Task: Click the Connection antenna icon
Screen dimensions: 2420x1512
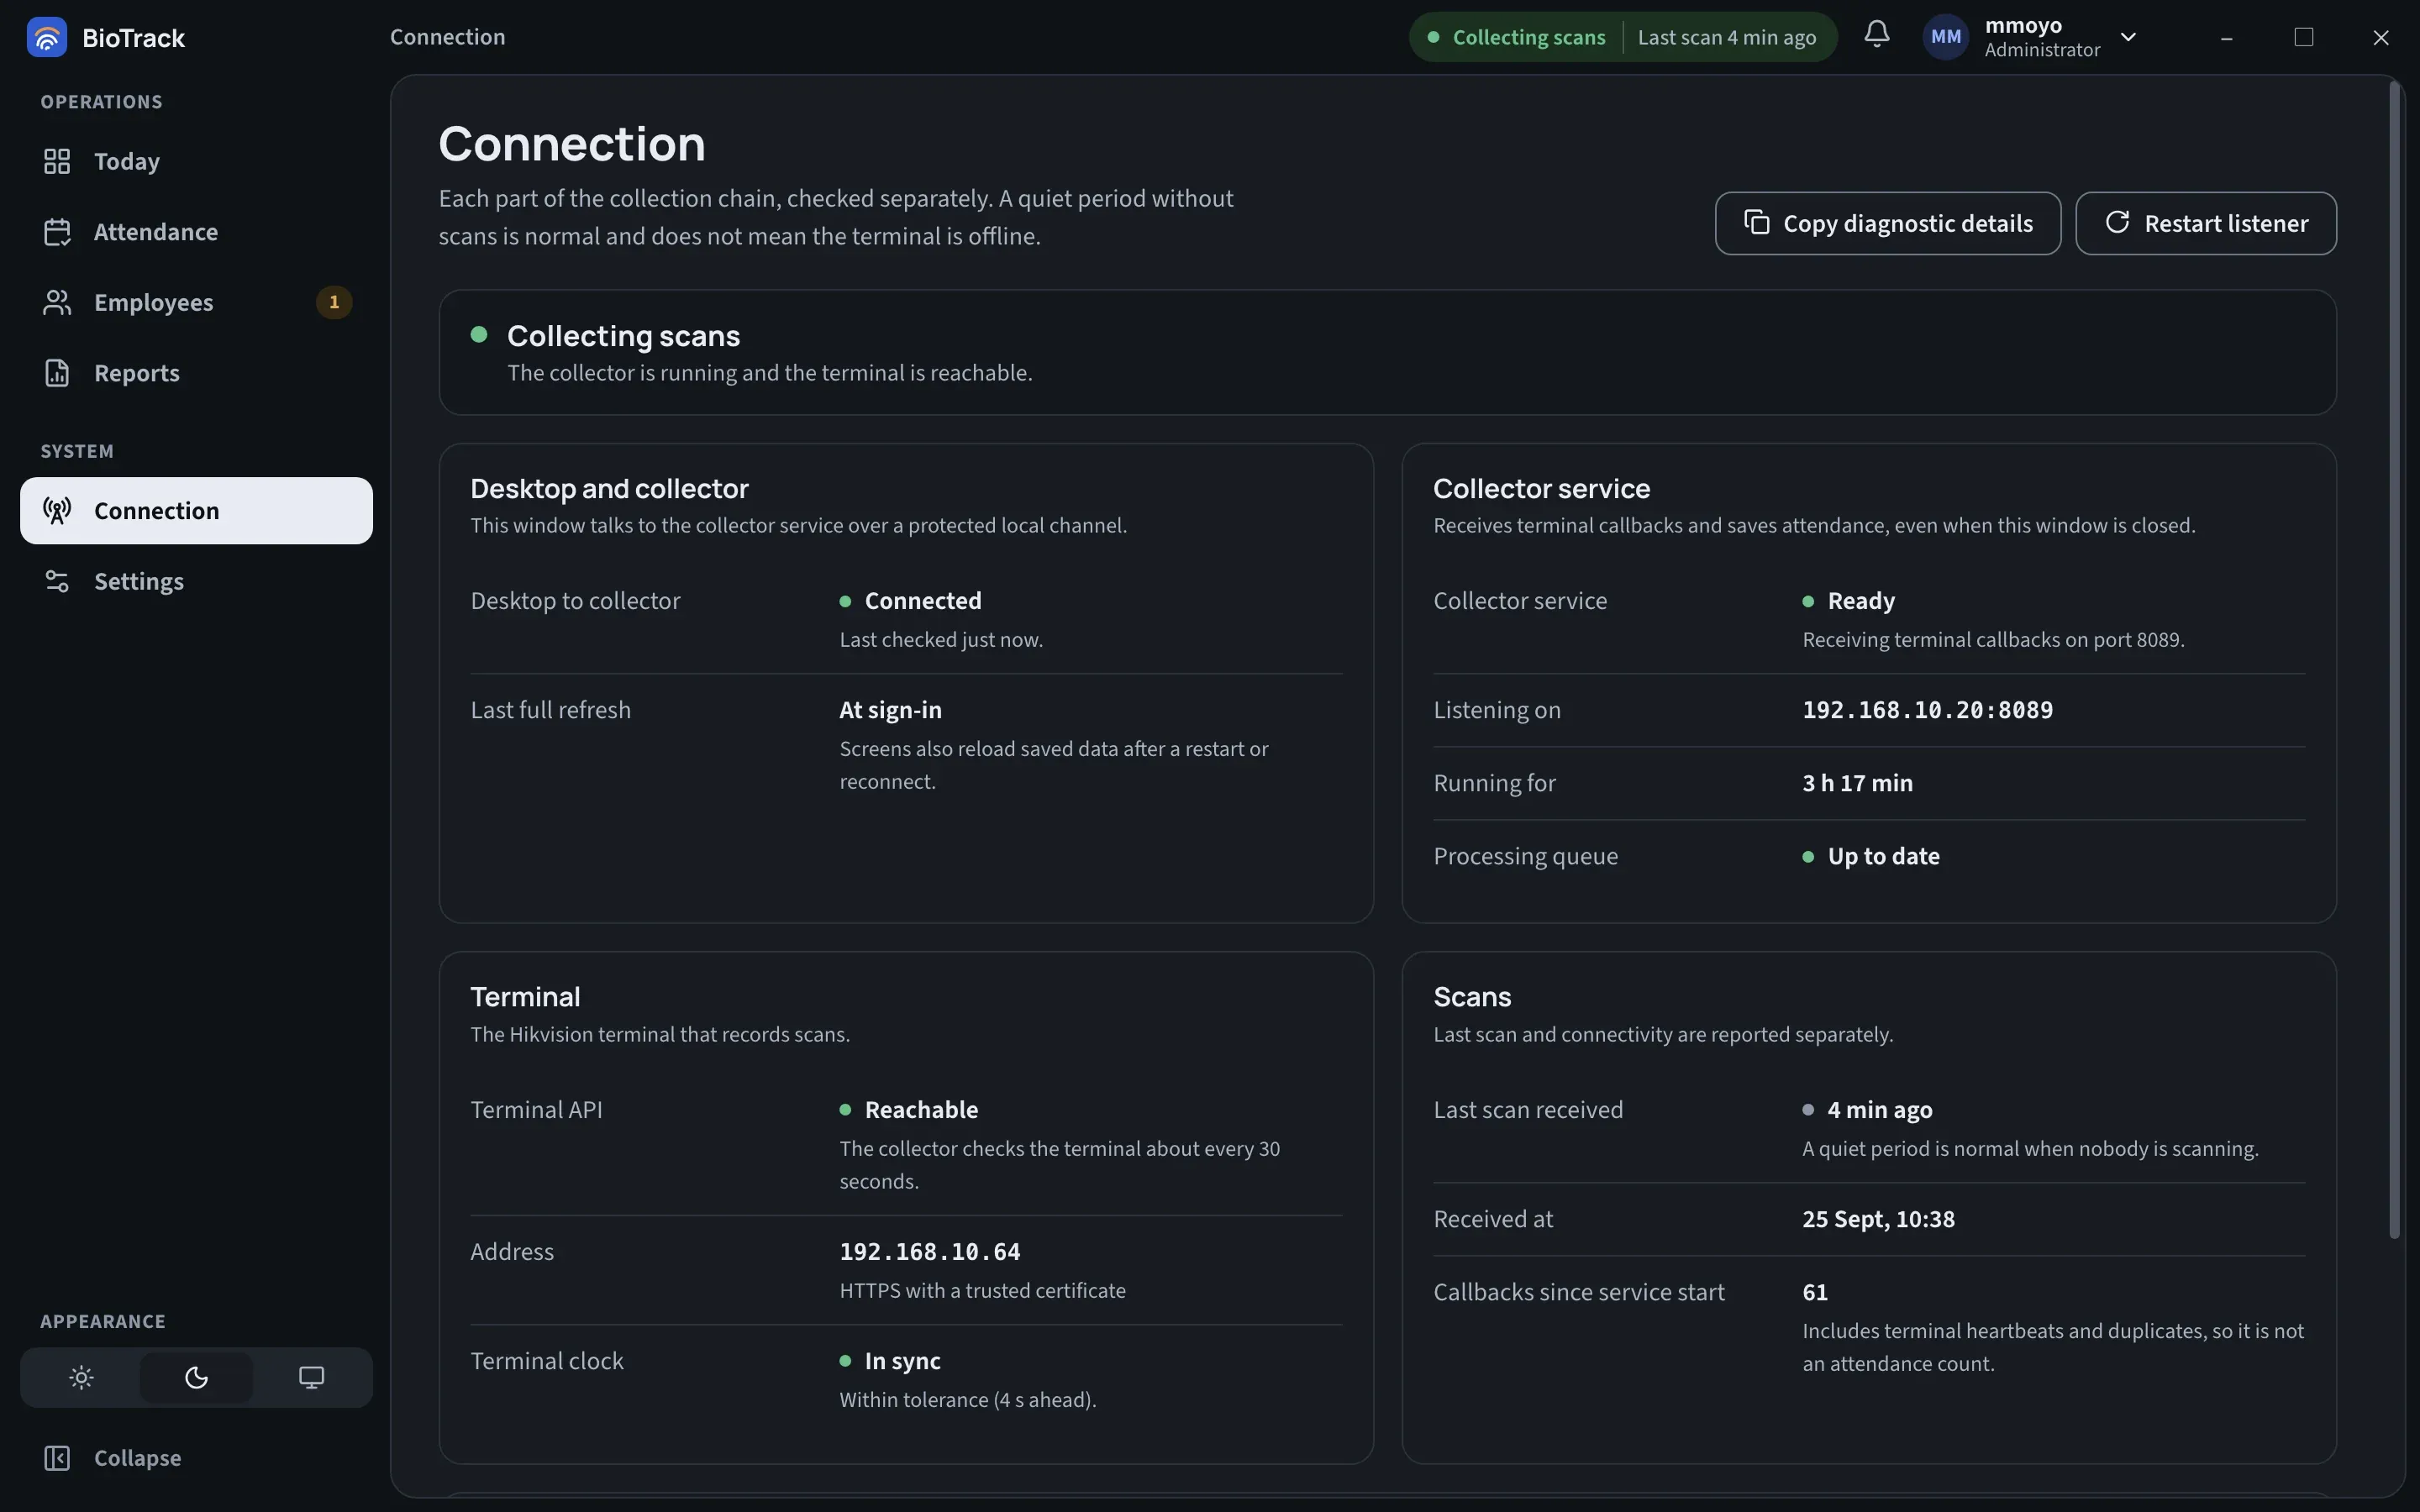Action: coord(57,511)
